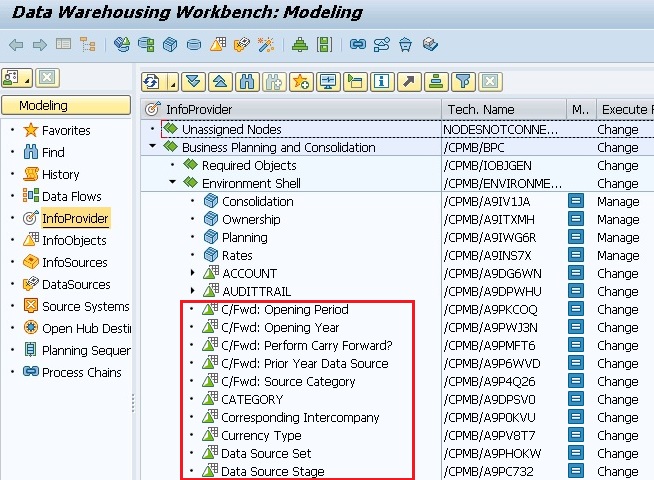Viewport: 654px width, 480px height.
Task: Click Manage for the Consolidation row
Action: click(618, 201)
